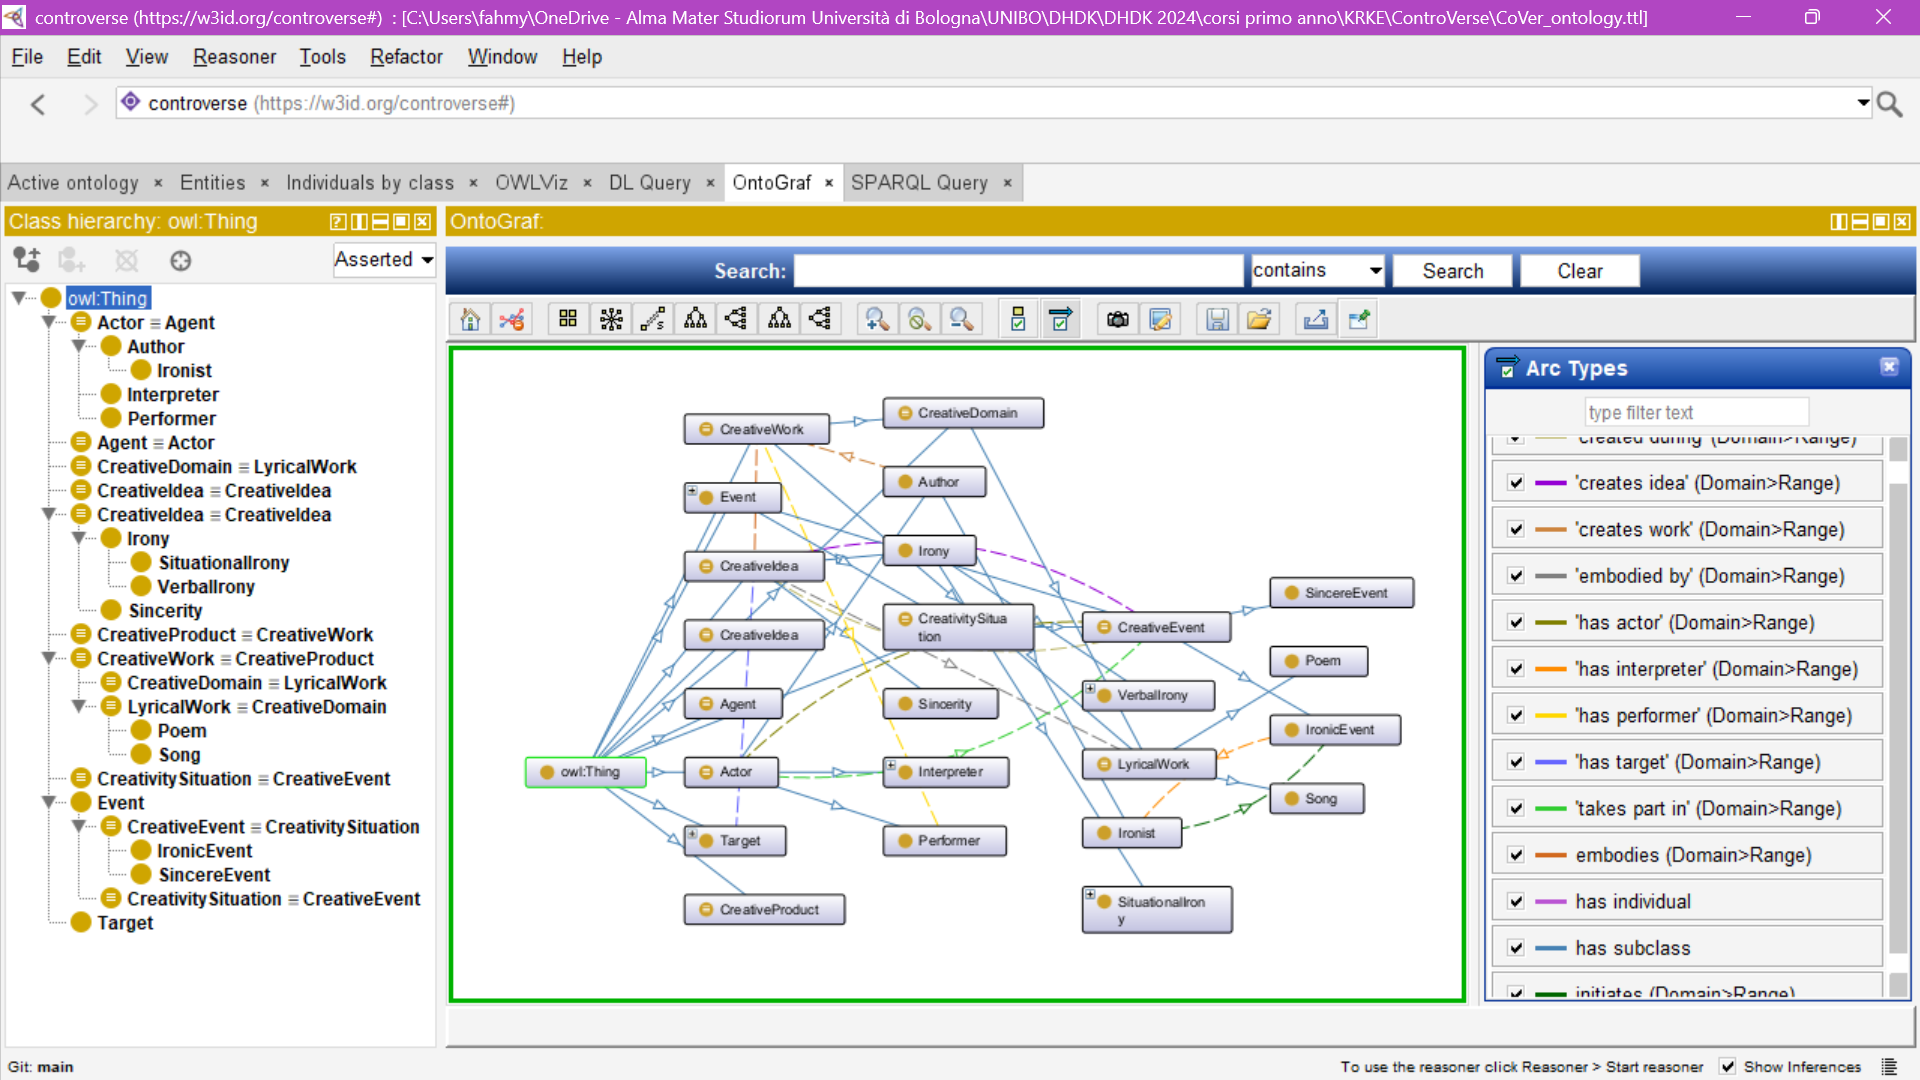Click the export graph icon
Viewport: 1920px width, 1080px height.
pyautogui.click(x=1316, y=319)
